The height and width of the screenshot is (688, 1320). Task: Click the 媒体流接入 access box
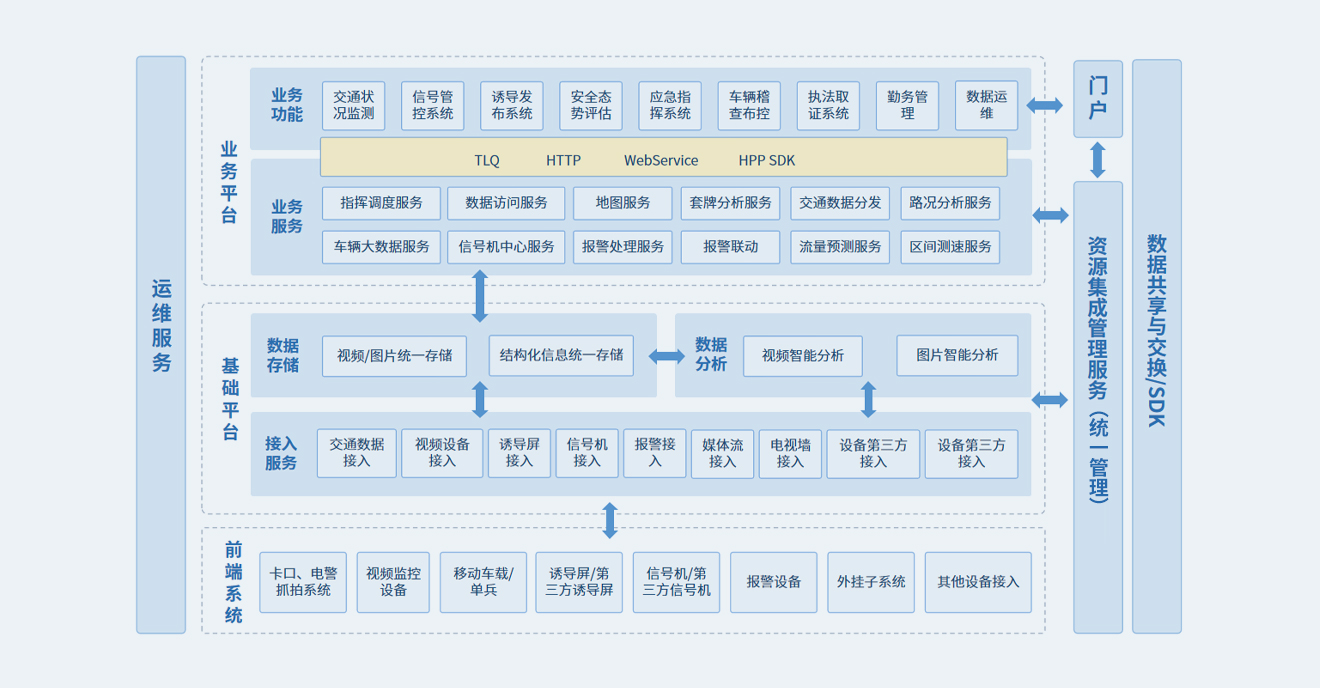(722, 453)
